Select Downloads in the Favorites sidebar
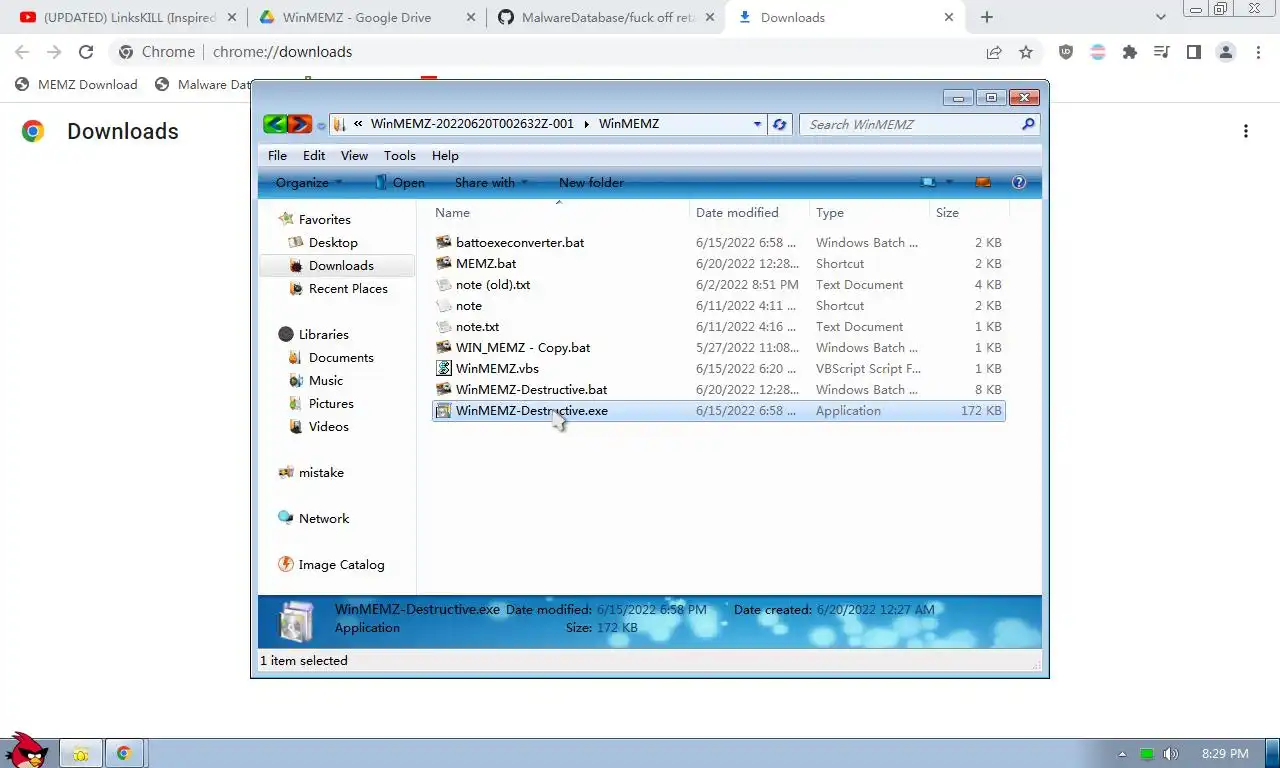Screen dimensions: 1280x768 (x=337, y=265)
